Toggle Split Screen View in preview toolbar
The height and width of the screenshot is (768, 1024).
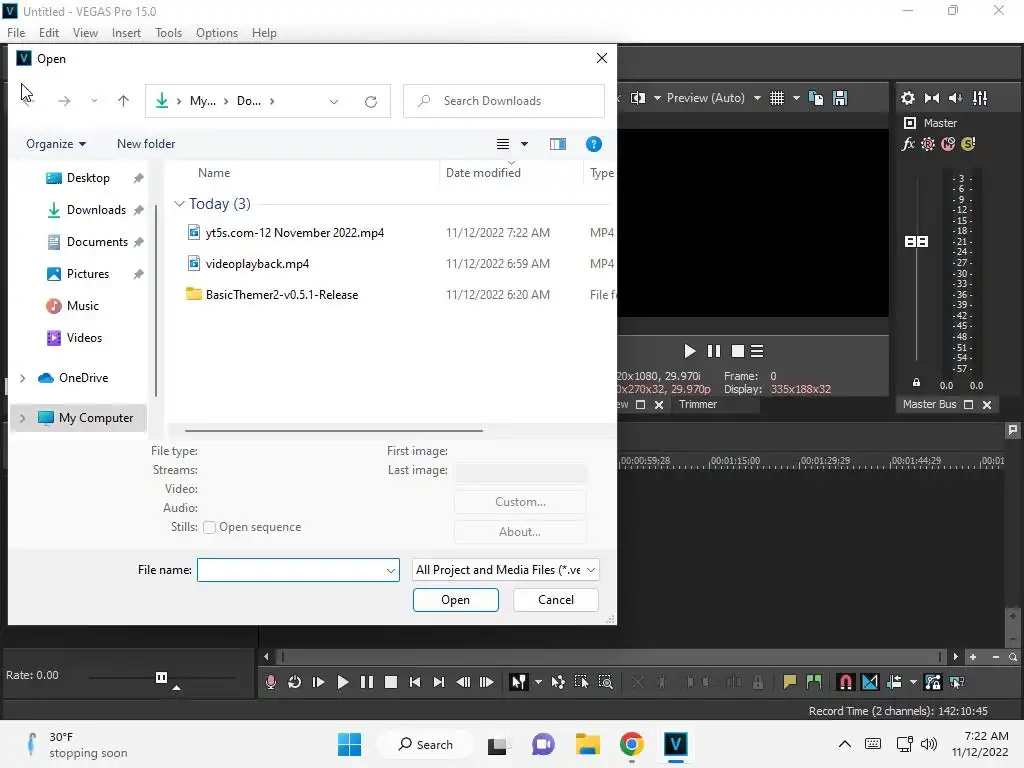tap(638, 98)
